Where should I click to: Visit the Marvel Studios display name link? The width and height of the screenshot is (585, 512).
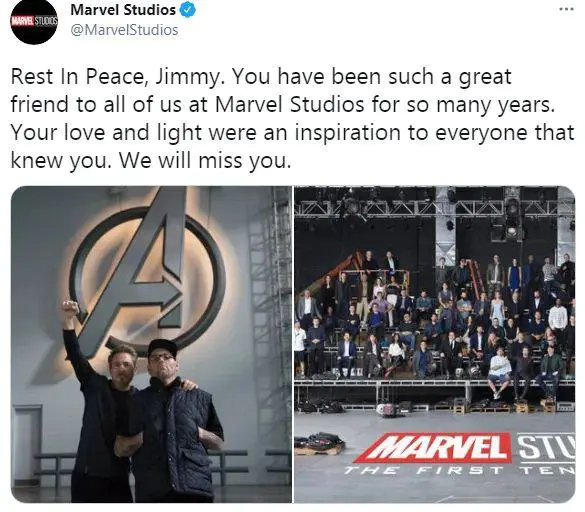pos(123,10)
